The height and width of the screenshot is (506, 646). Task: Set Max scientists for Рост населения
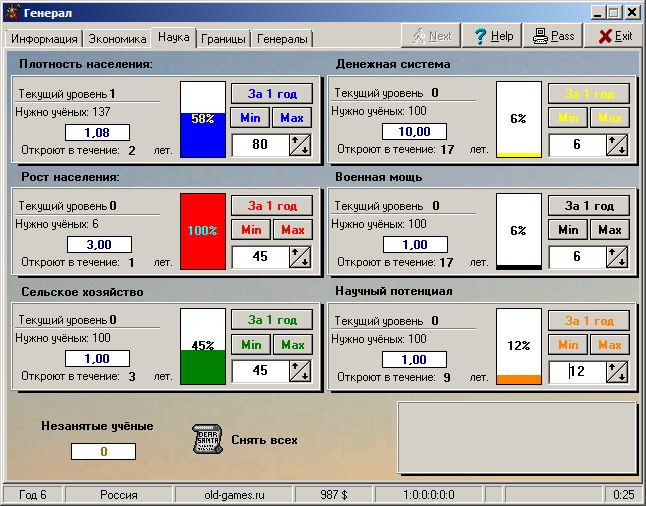click(x=293, y=230)
